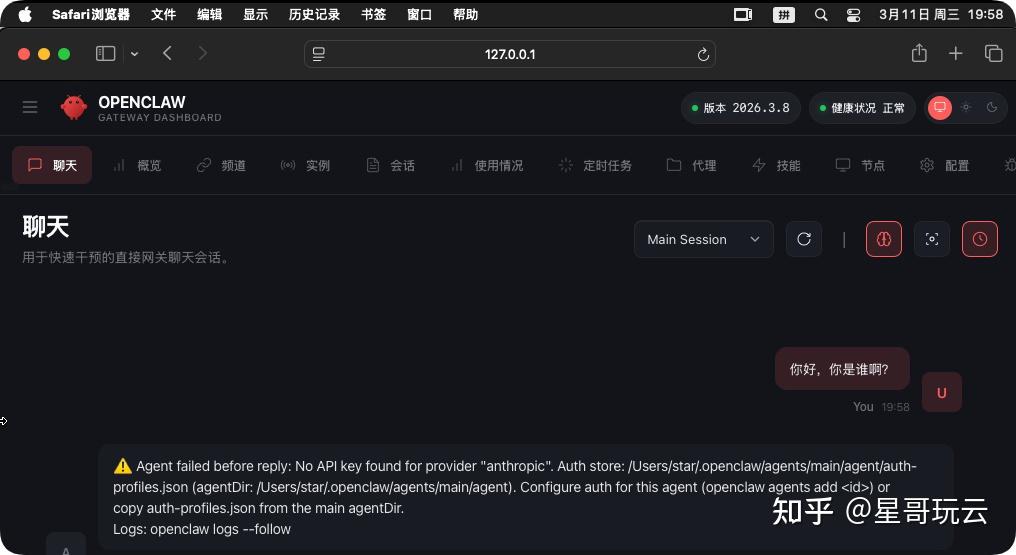Click the OpenClaw red logo

(73, 108)
